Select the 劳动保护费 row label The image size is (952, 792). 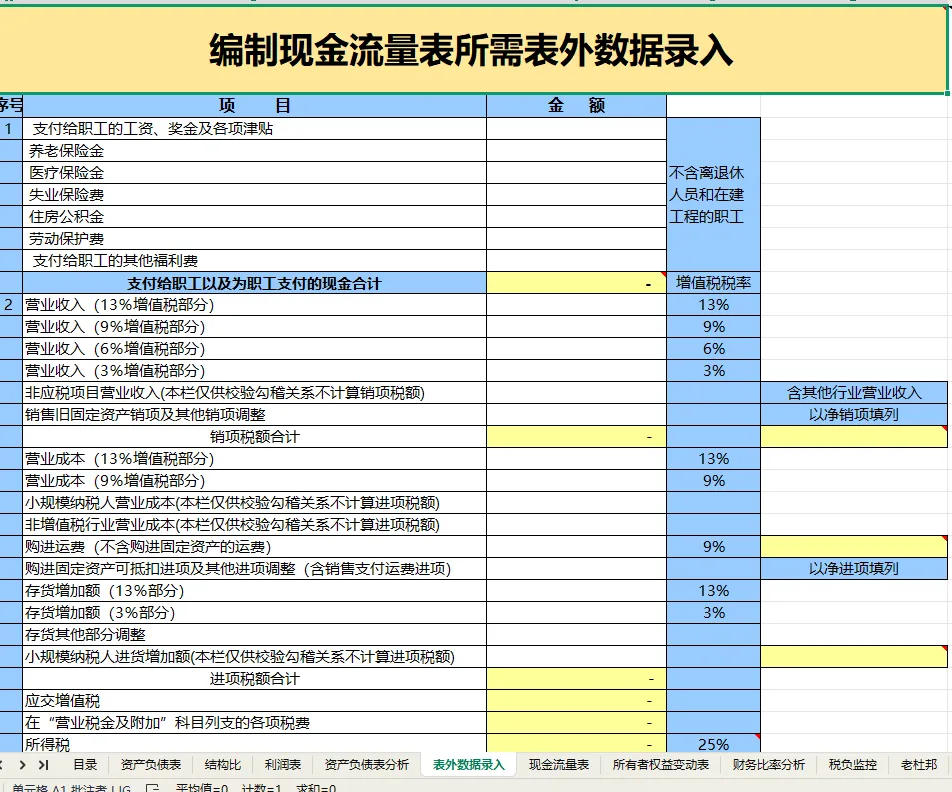[x=254, y=239]
